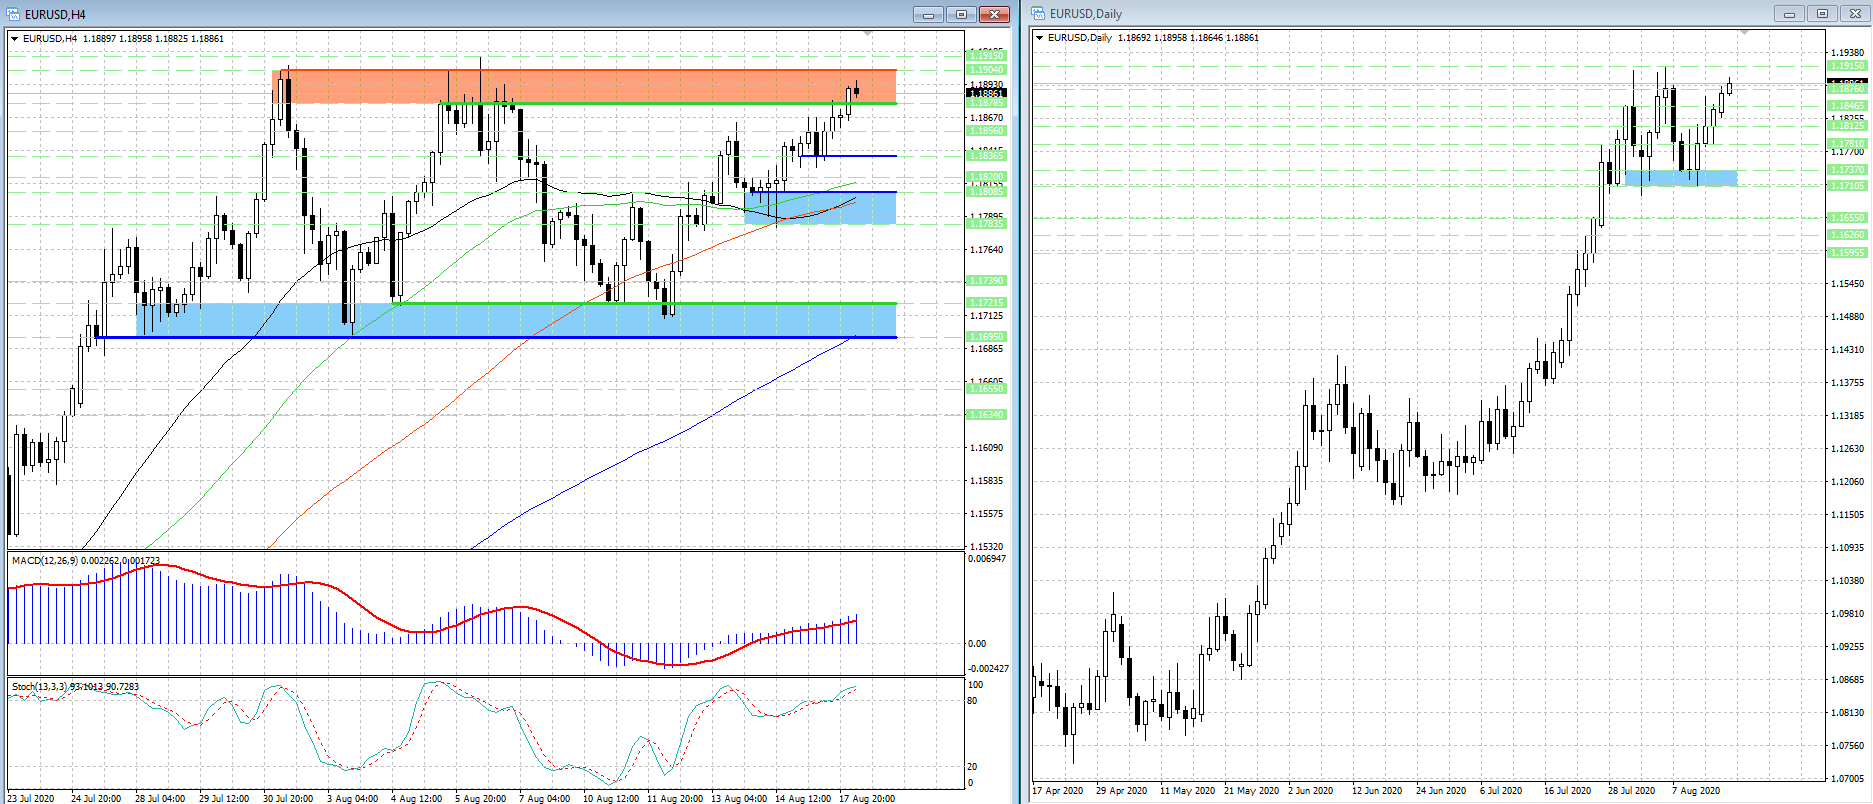This screenshot has height=804, width=1873.
Task: Click the EURUSD,H4 title bar text
Action: (55, 14)
